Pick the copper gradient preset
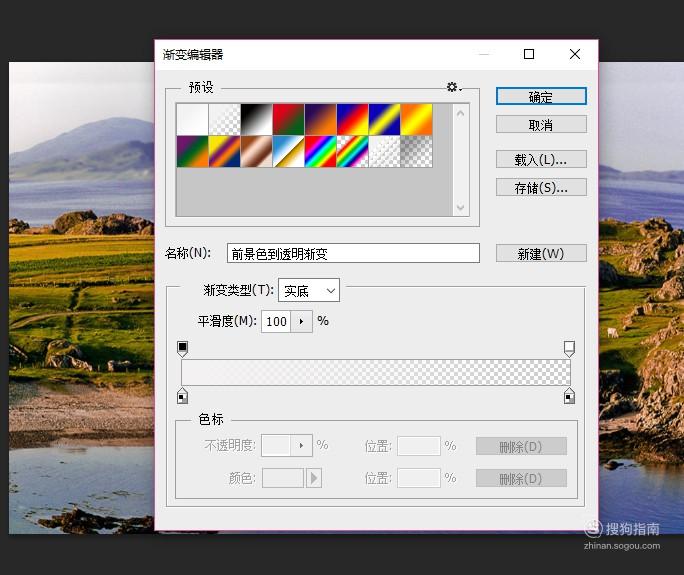The image size is (684, 575). click(x=256, y=151)
